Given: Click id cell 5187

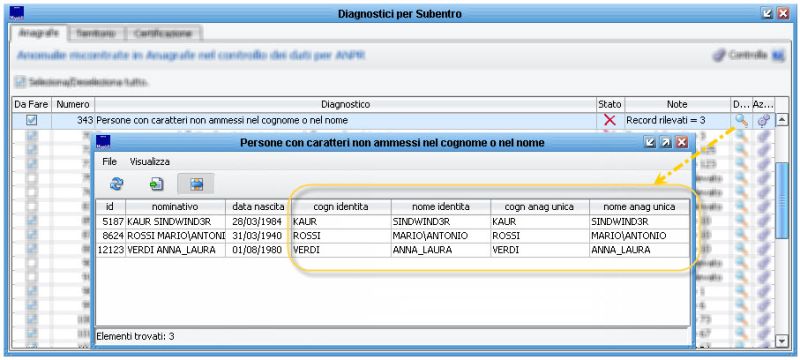Looking at the screenshot, I should pos(111,222).
